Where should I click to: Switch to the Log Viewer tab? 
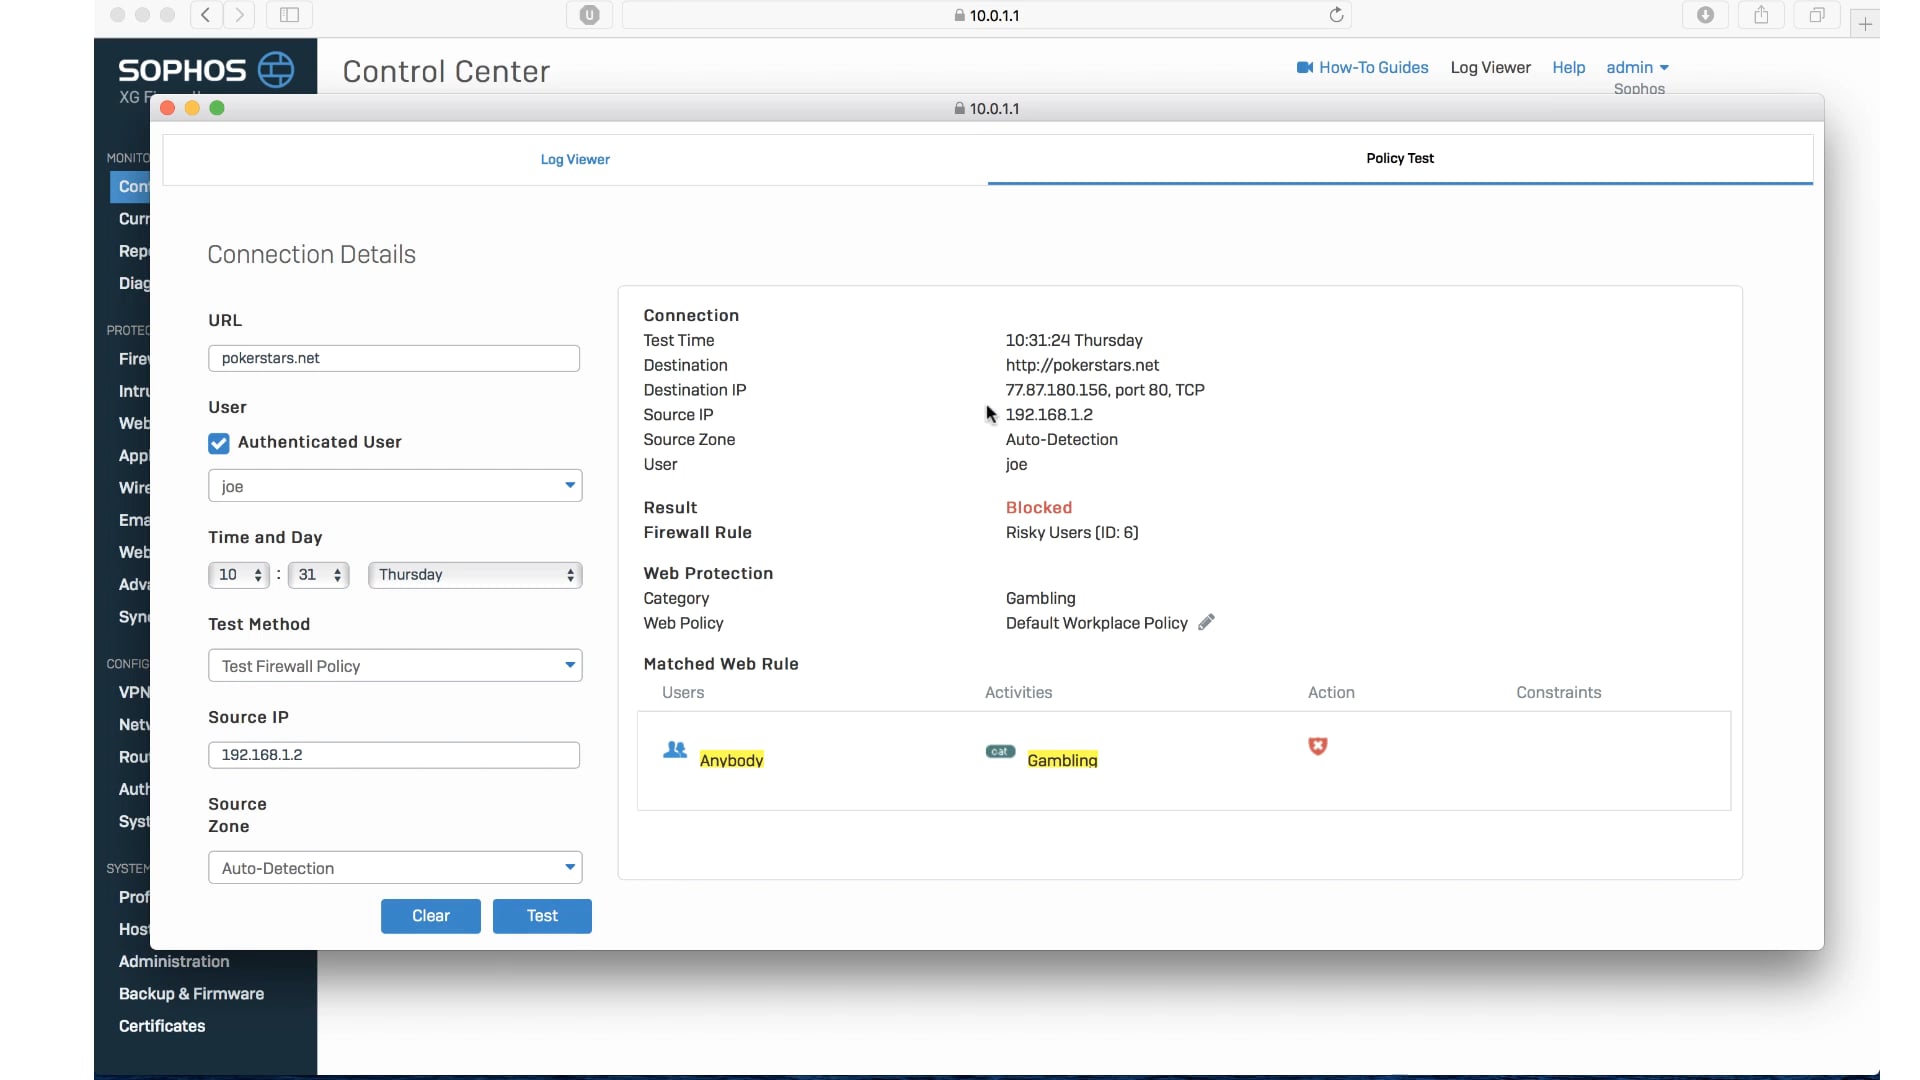575,159
